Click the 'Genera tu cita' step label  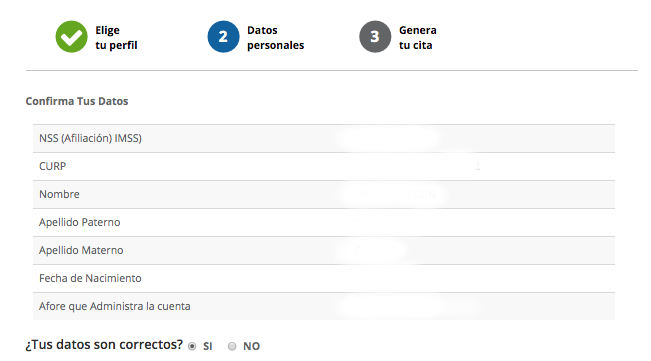coord(418,38)
